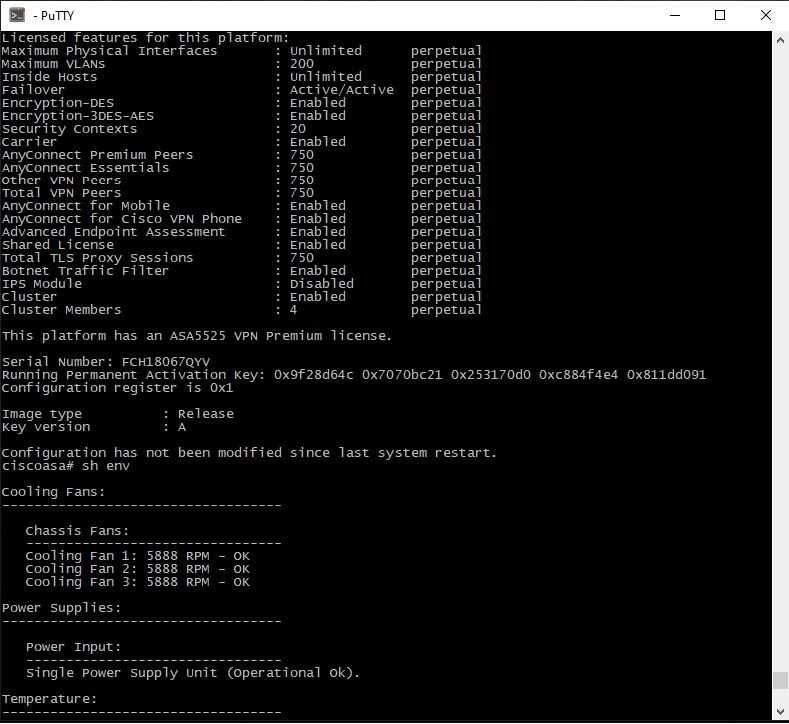
Task: Click 'Power Supplies:' heading
Action: pos(61,608)
